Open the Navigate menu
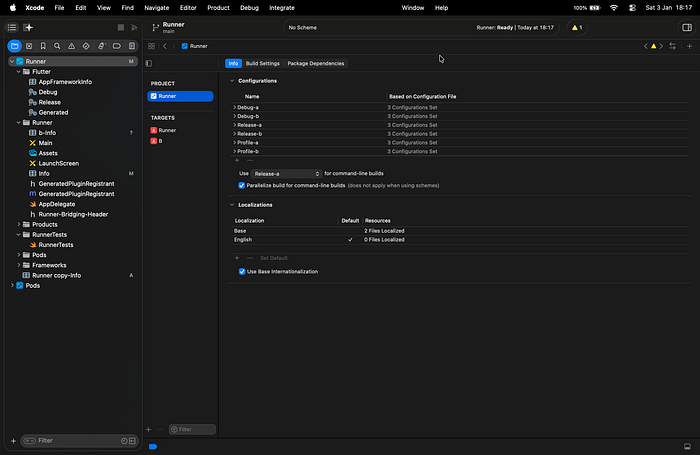The height and width of the screenshot is (455, 700). (157, 8)
